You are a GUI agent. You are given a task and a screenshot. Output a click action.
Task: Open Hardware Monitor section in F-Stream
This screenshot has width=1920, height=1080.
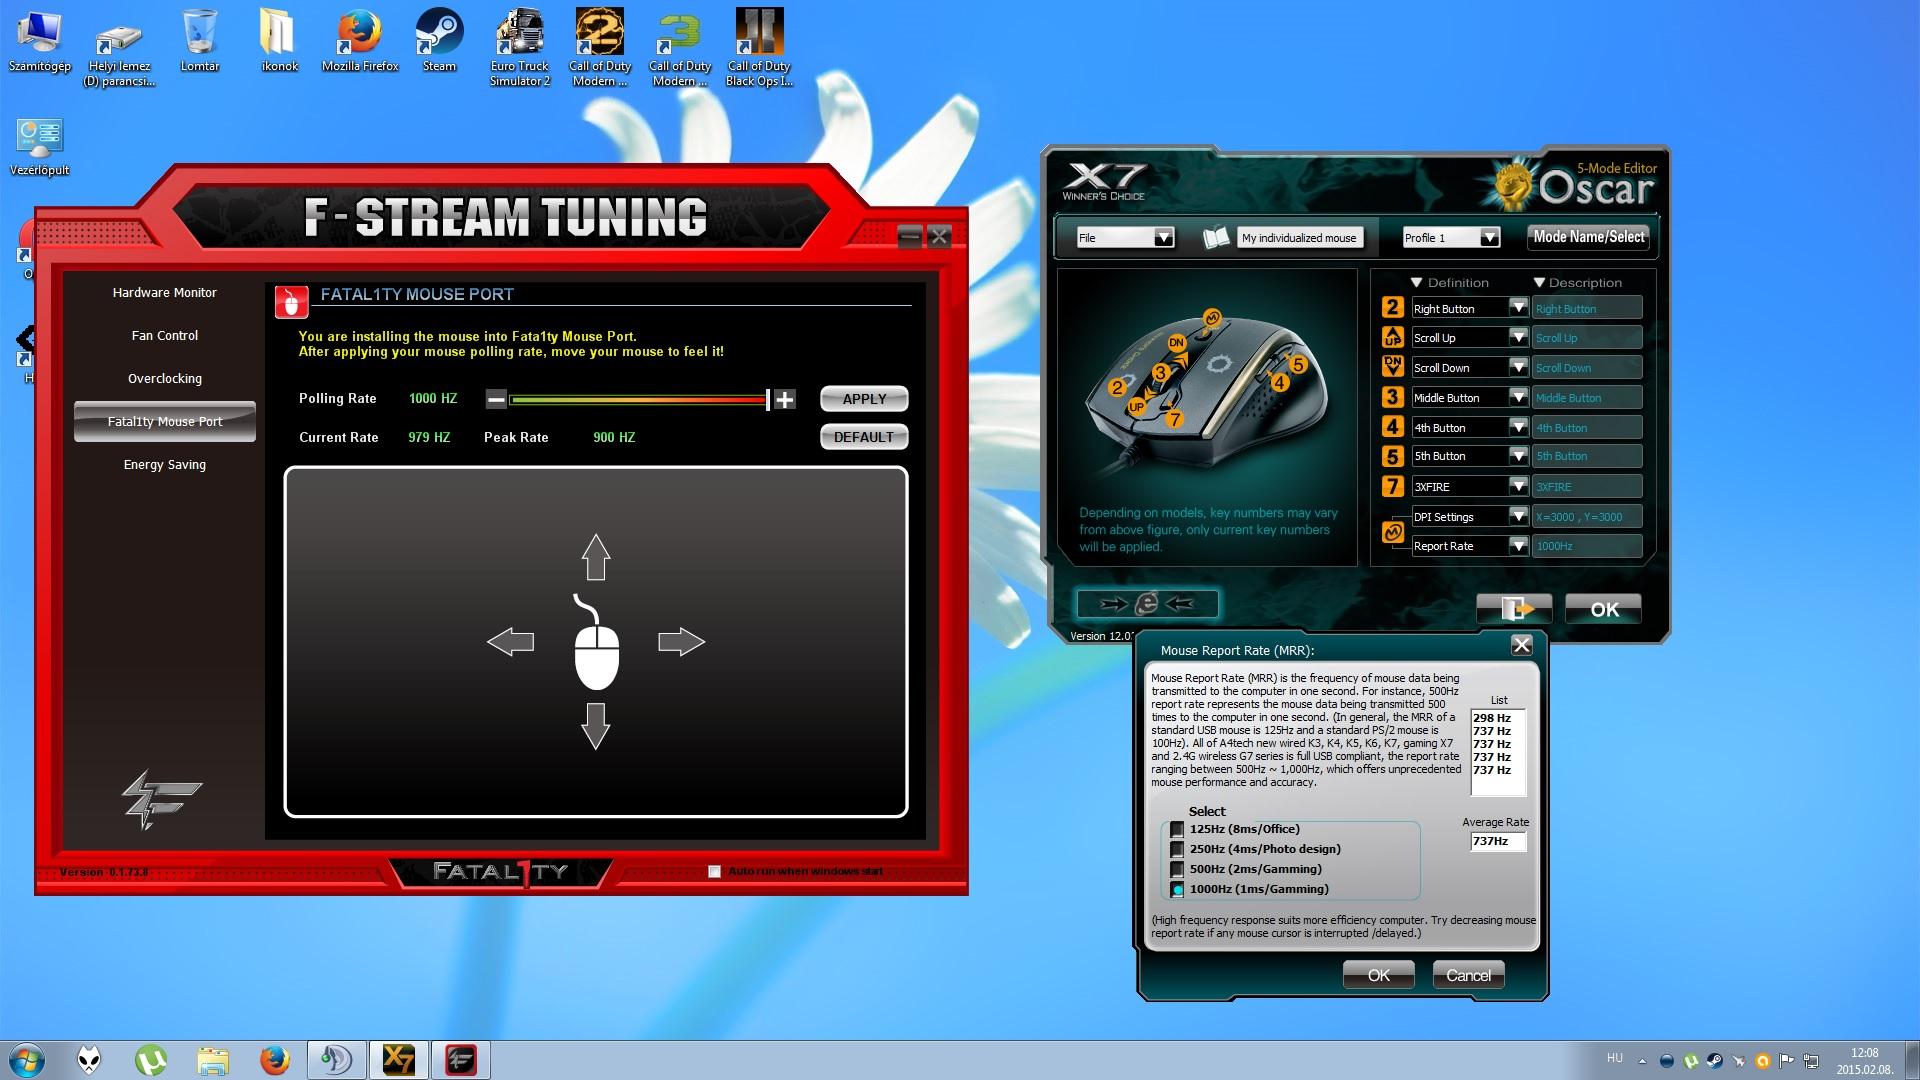click(165, 293)
